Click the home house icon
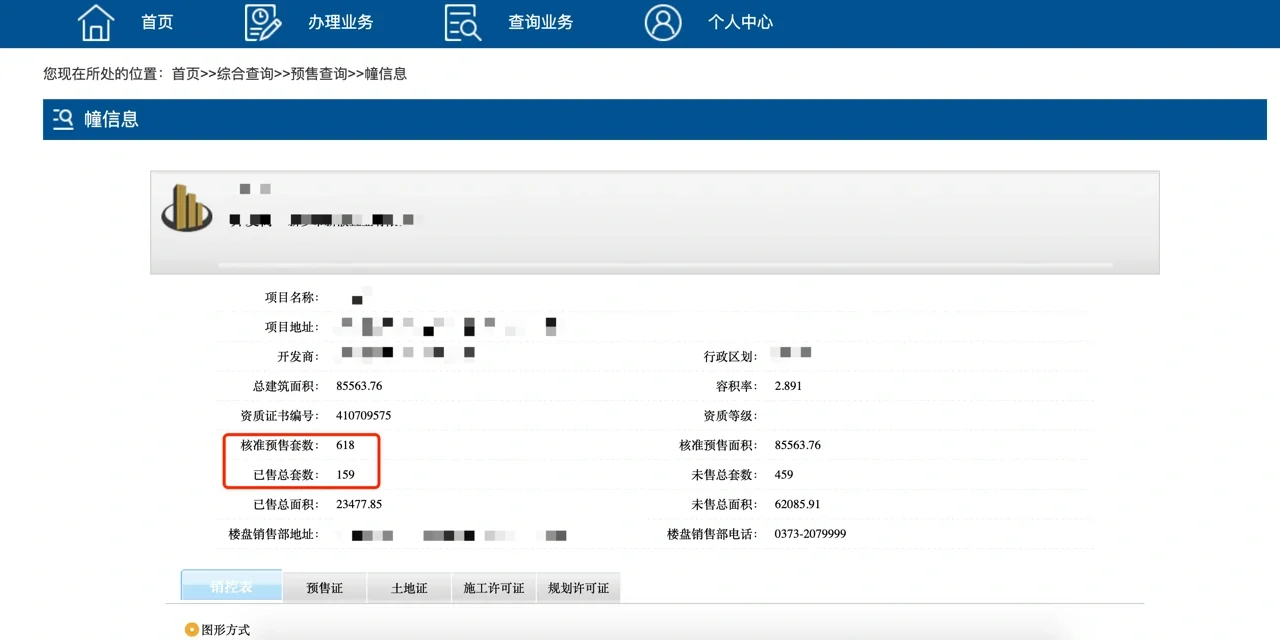This screenshot has height=640, width=1280. point(96,22)
